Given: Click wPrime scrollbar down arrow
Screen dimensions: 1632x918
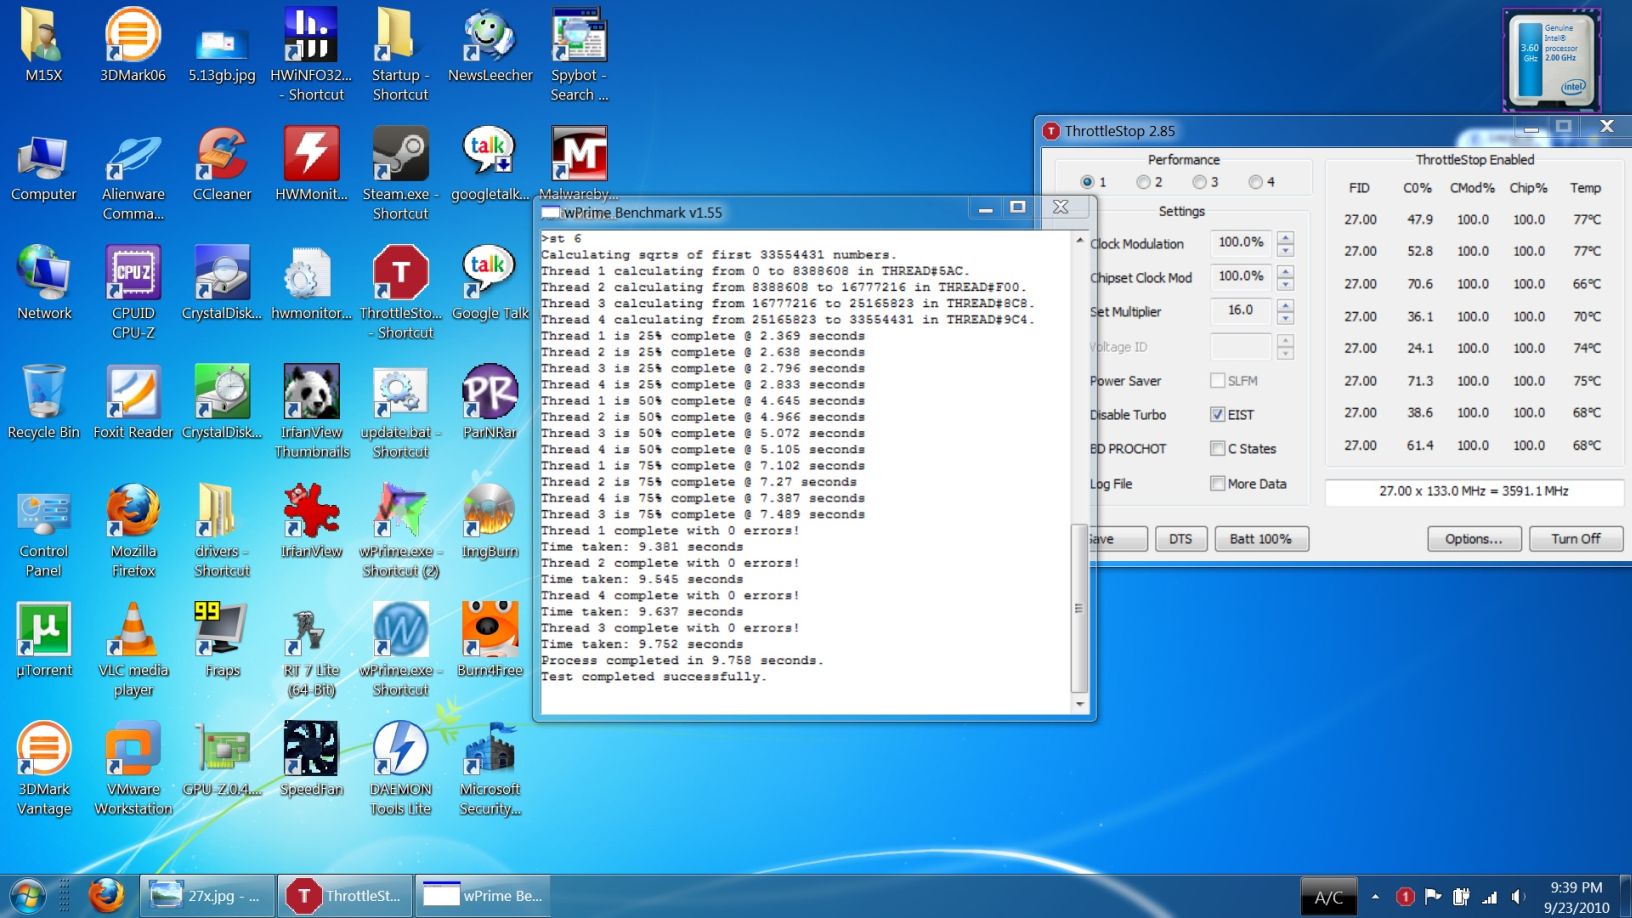Looking at the screenshot, I should coord(1079,705).
